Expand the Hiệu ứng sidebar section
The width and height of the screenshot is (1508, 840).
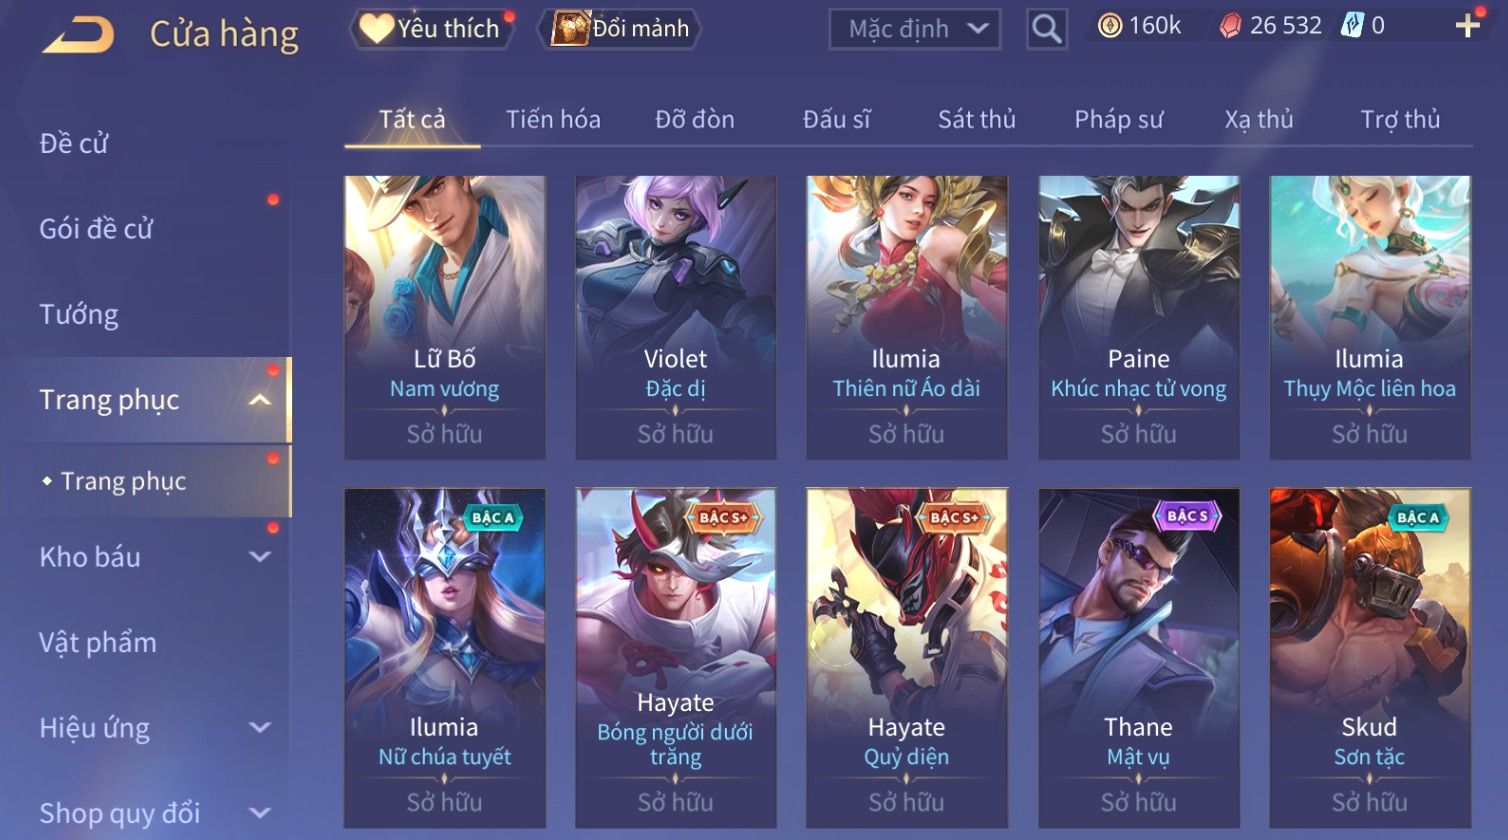click(259, 728)
